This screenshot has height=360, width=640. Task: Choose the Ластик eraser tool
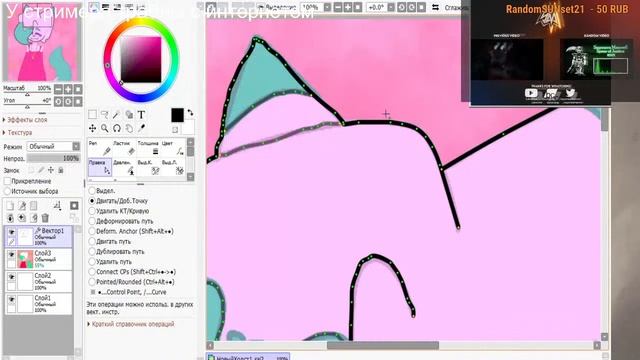(124, 149)
